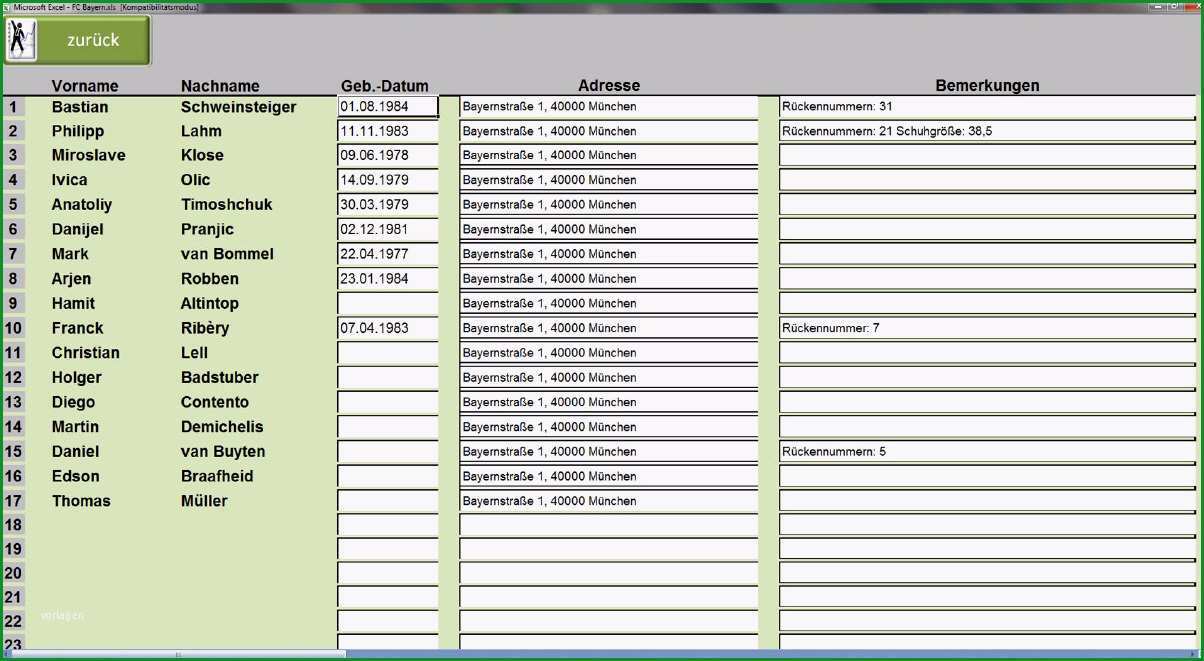Viewport: 1204px width, 661px height.
Task: Click the Bemerkungen column header
Action: pyautogui.click(x=987, y=86)
